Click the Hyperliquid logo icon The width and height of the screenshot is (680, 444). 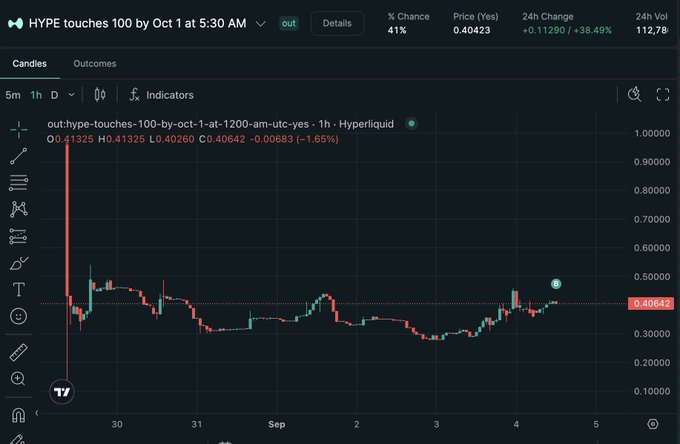[x=16, y=23]
